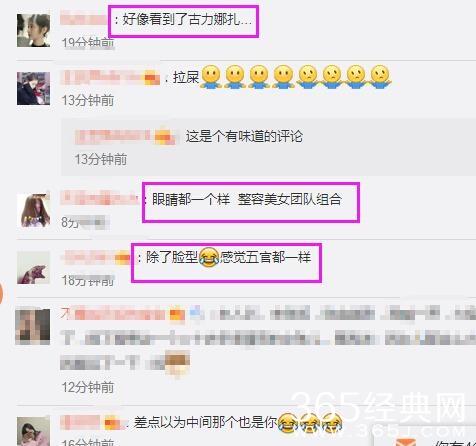
Task: Open avatar next to 除了脸型 comment
Action: (33, 267)
